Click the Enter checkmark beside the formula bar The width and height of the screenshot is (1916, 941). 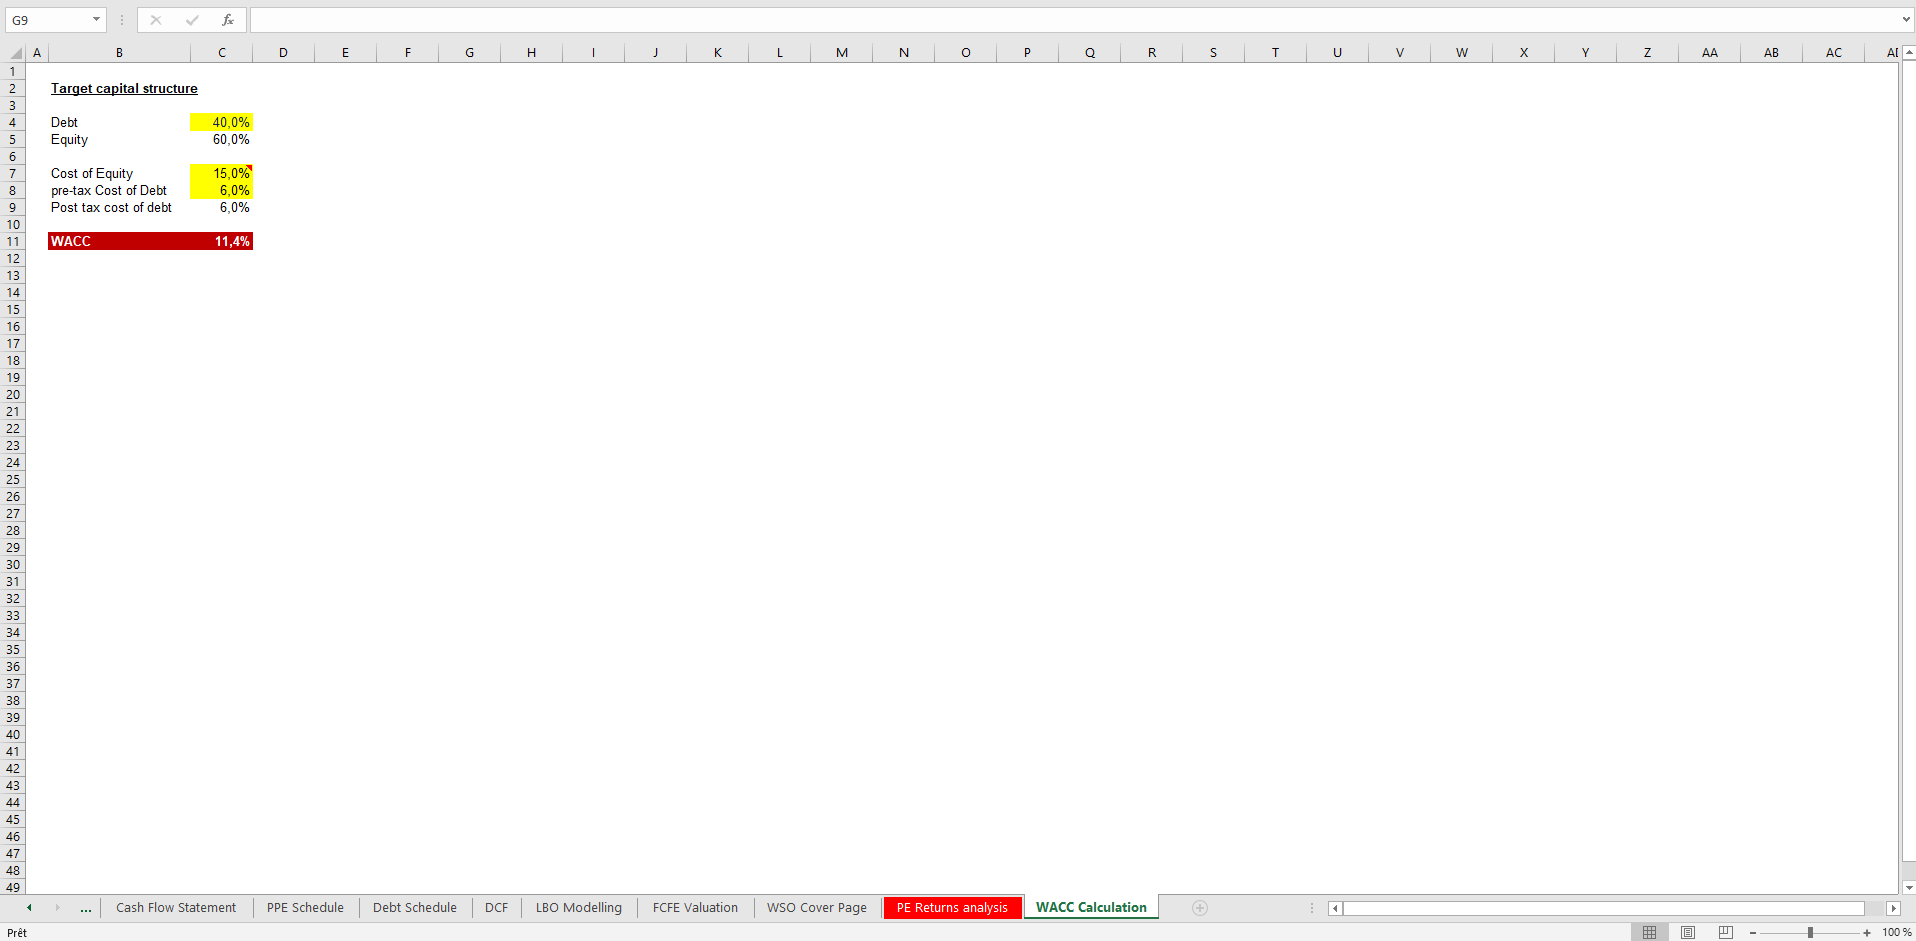click(192, 19)
